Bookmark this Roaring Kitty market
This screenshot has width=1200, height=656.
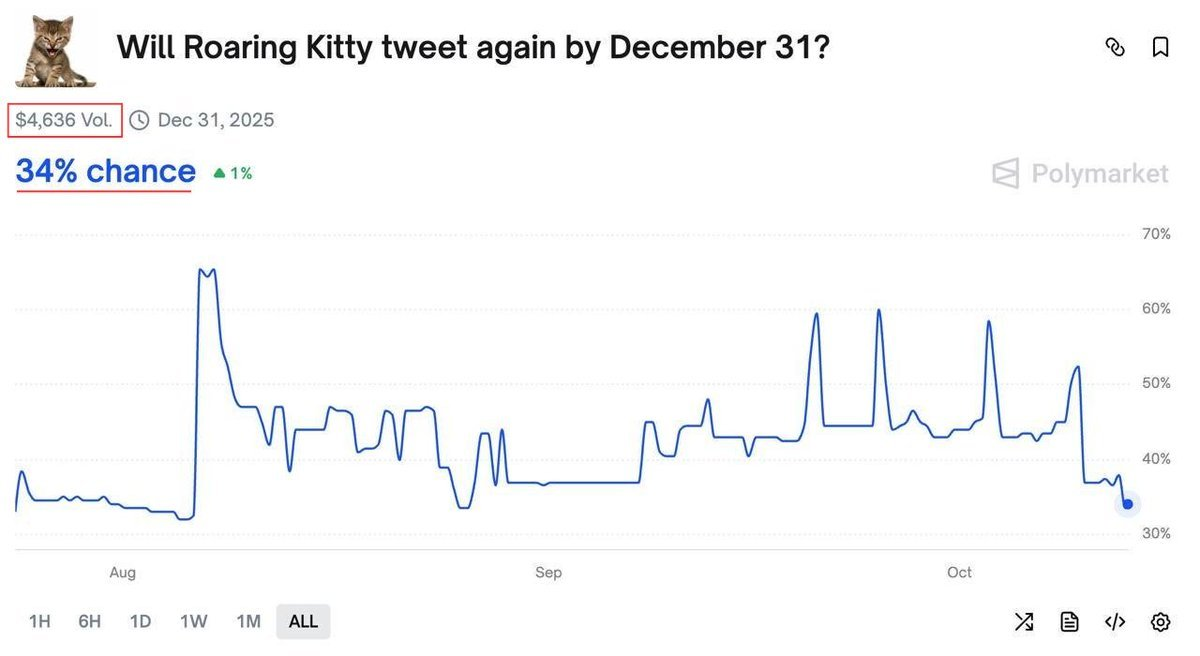point(1160,47)
